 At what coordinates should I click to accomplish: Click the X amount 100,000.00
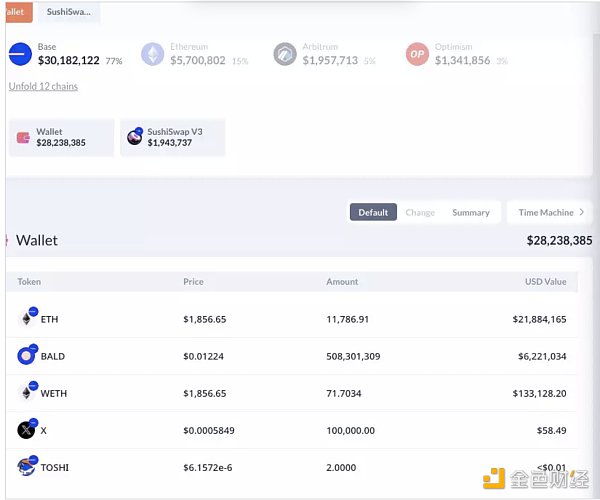click(x=351, y=430)
